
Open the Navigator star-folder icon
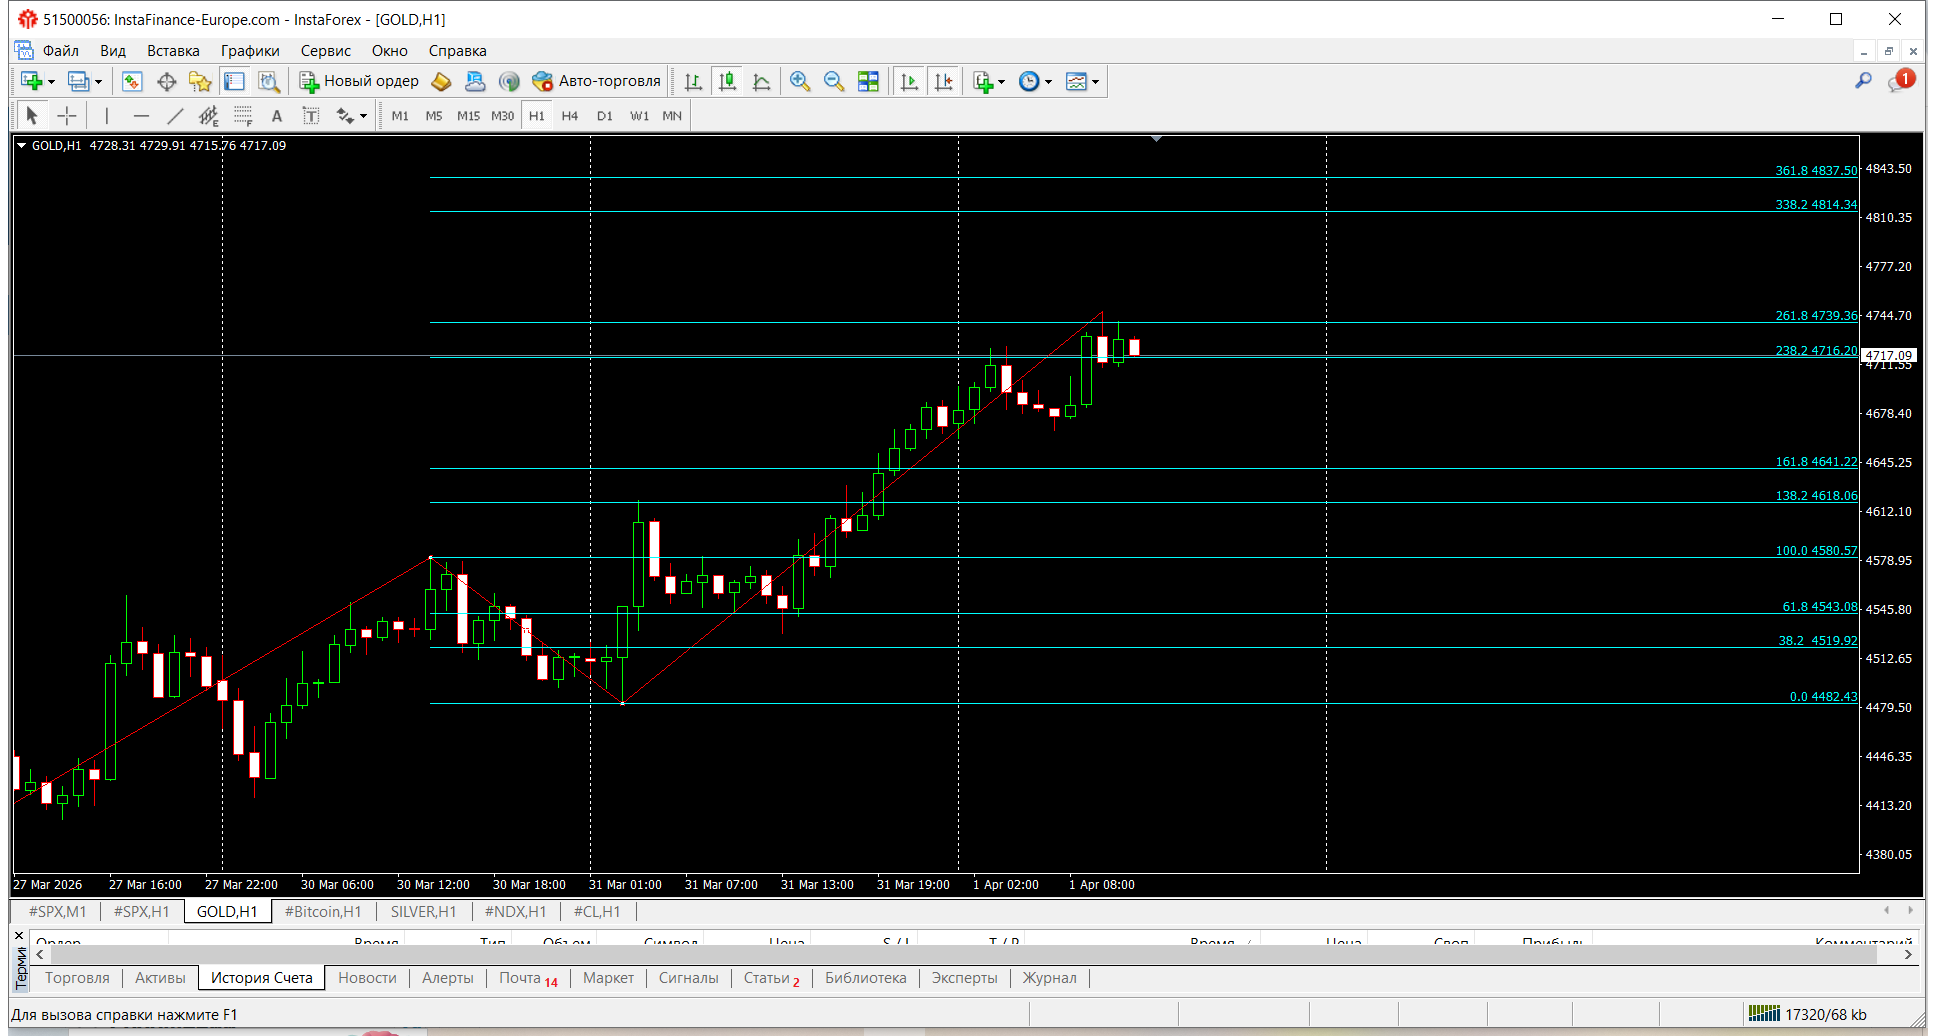click(200, 82)
